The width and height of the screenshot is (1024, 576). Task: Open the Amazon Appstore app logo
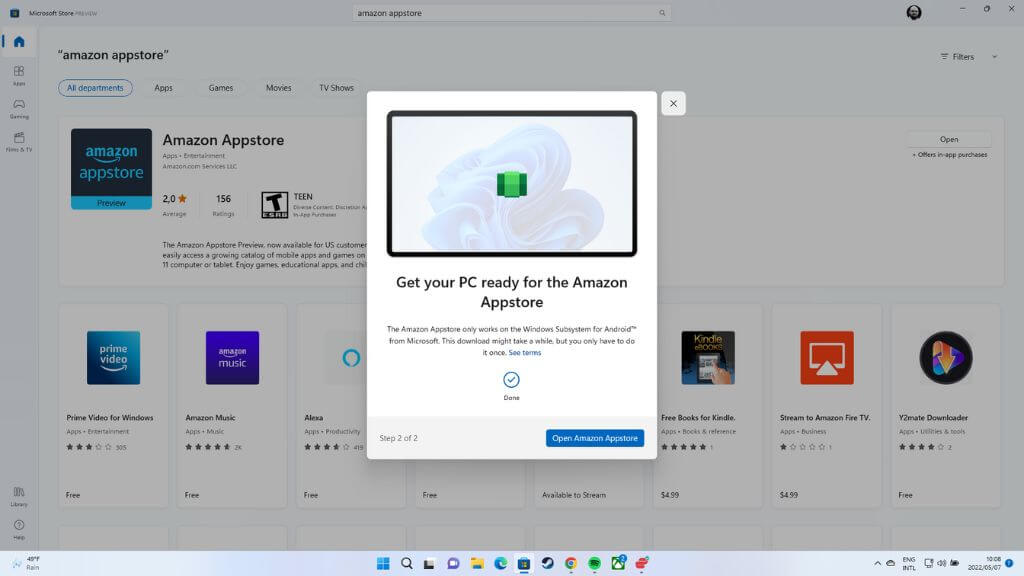pyautogui.click(x=111, y=168)
